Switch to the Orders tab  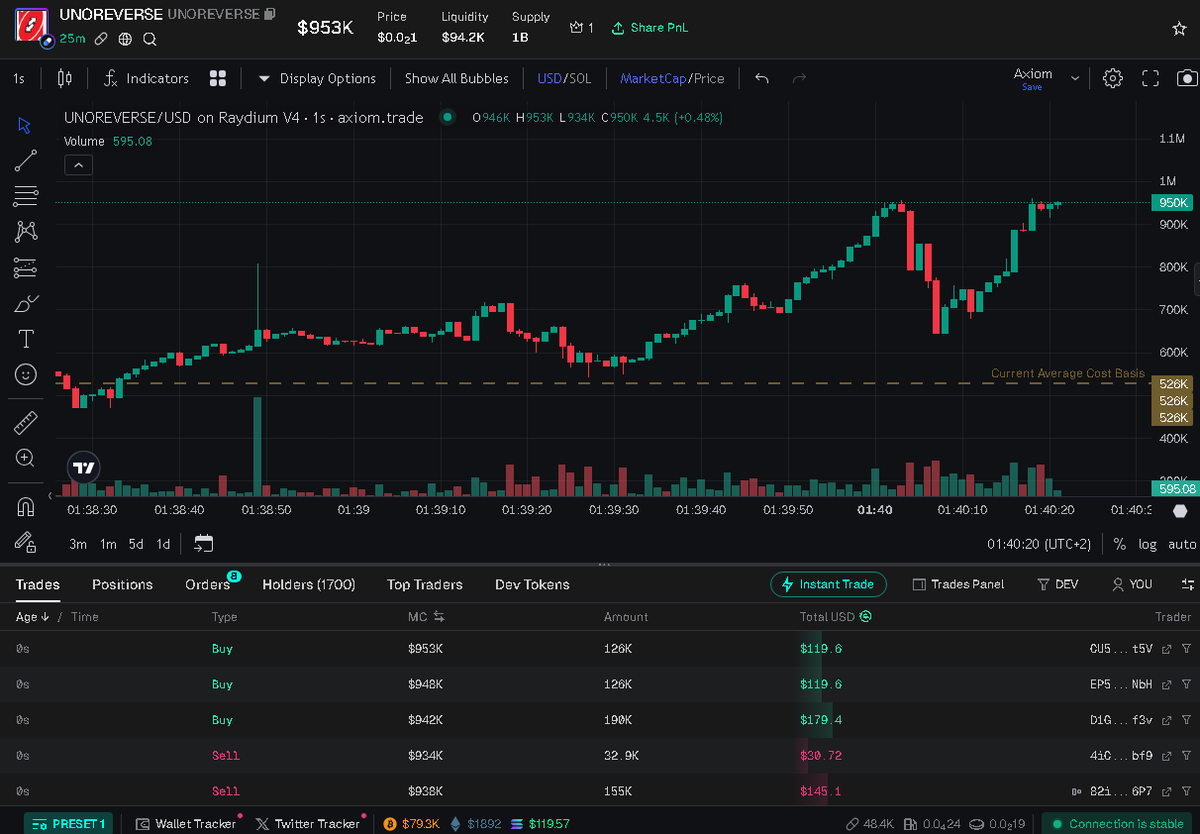[207, 584]
